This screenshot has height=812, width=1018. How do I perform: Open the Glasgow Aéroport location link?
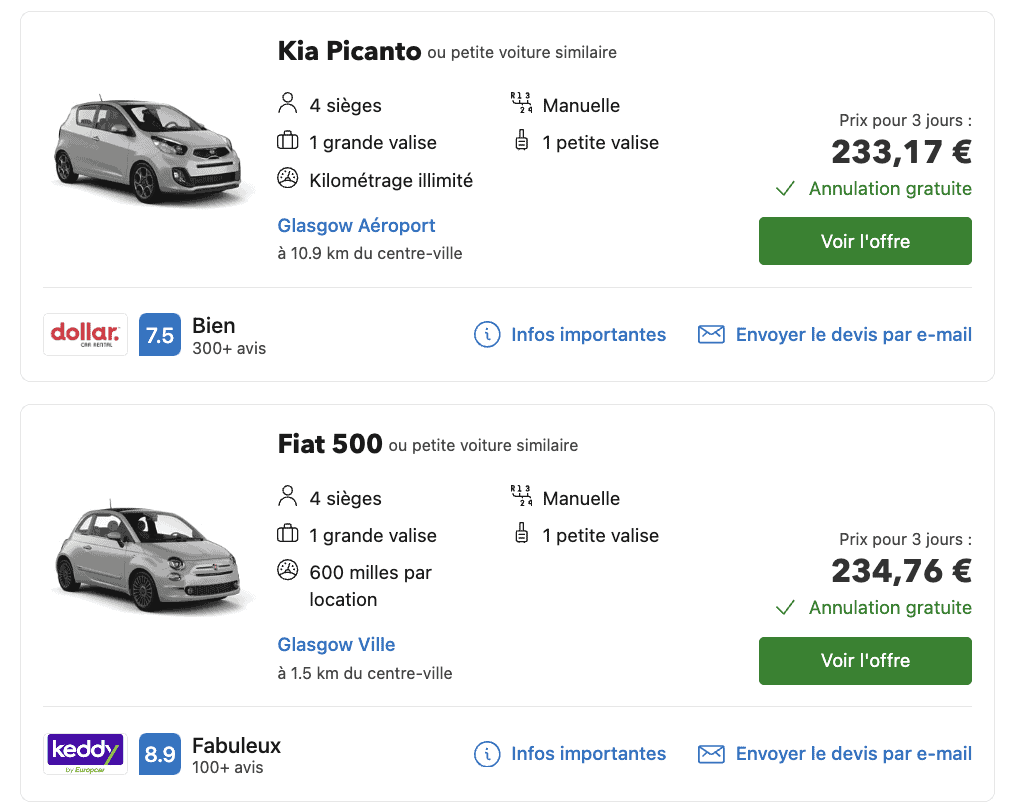(x=356, y=226)
